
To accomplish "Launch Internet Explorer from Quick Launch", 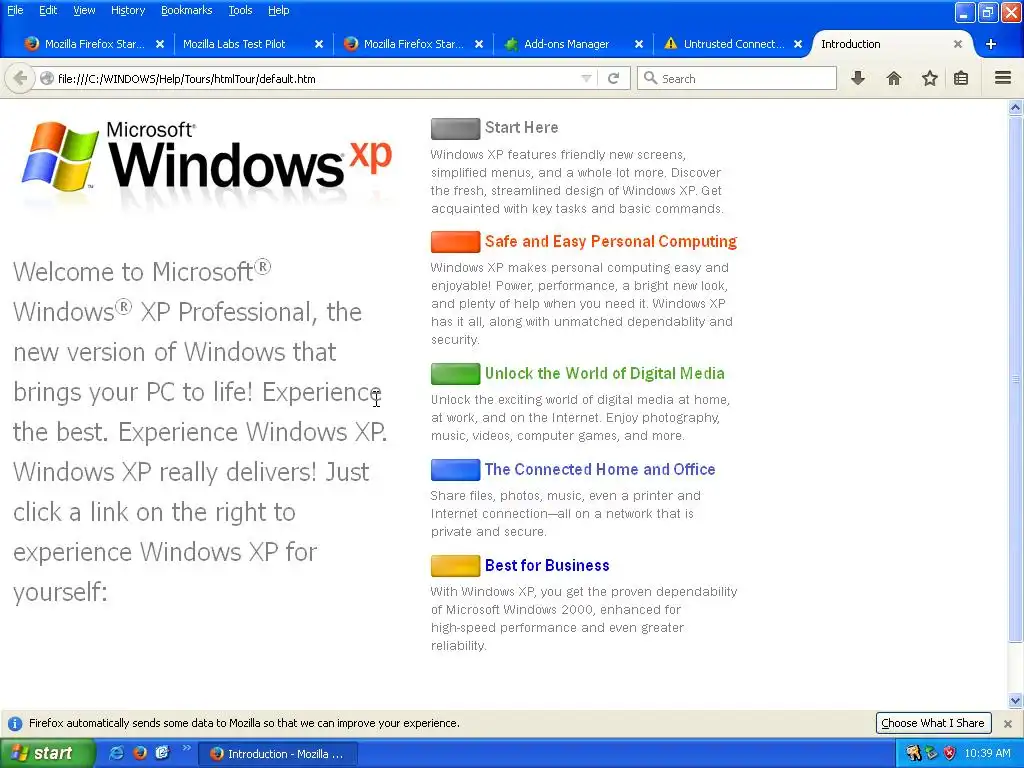I will click(116, 753).
